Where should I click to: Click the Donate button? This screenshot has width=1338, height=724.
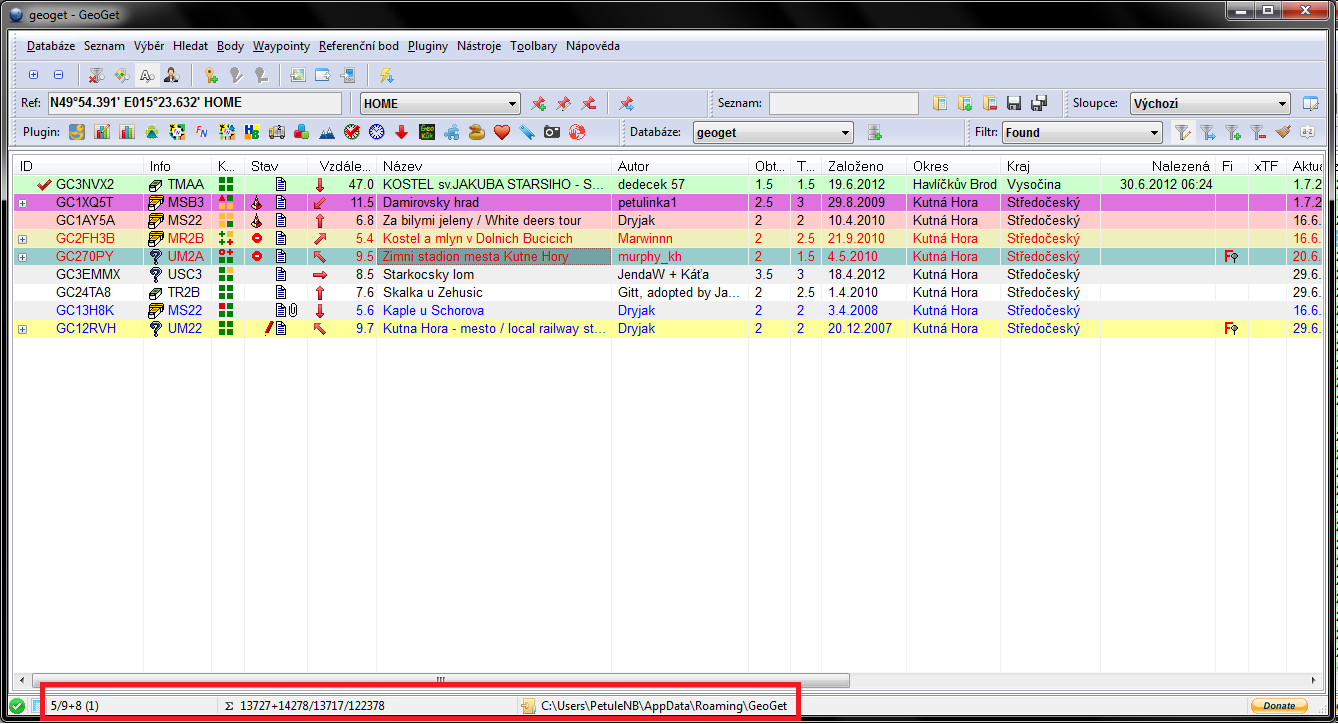pyautogui.click(x=1279, y=706)
